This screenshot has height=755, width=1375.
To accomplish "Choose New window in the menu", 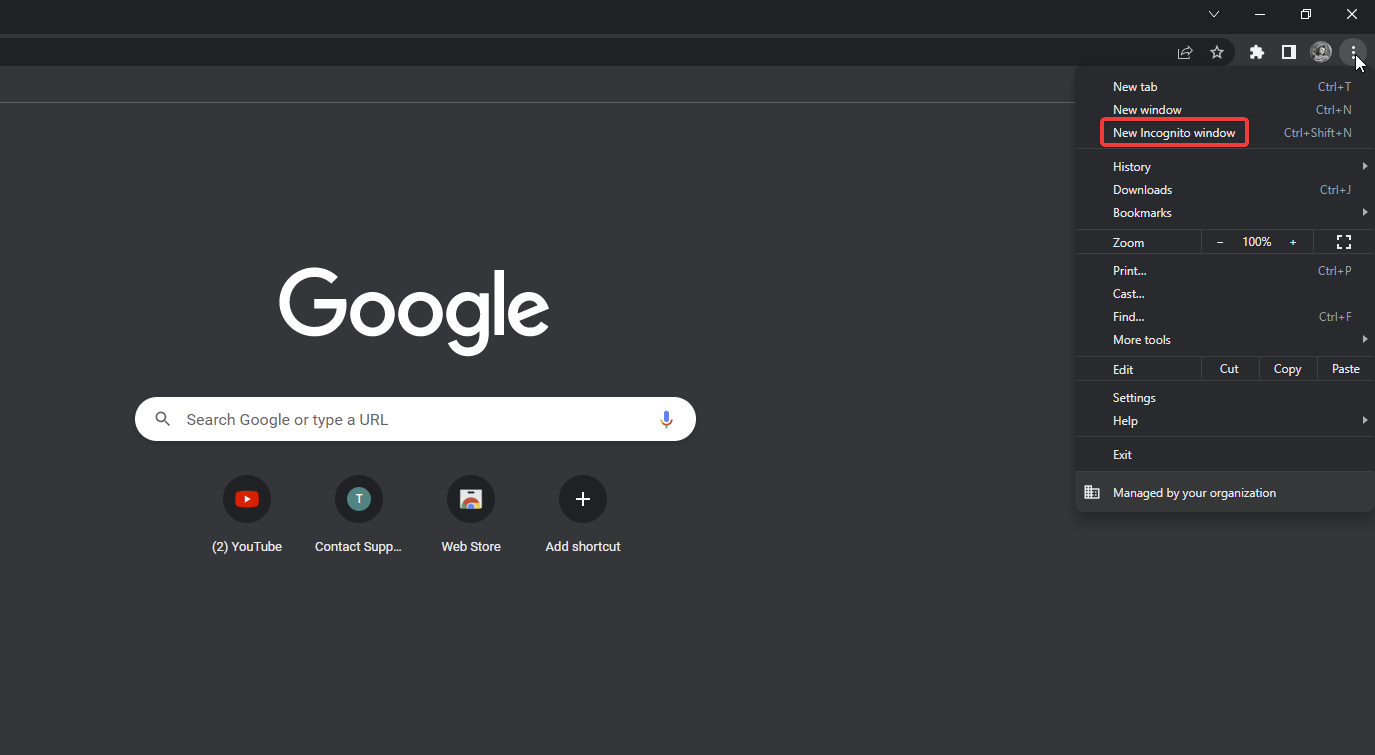I will point(1225,110).
